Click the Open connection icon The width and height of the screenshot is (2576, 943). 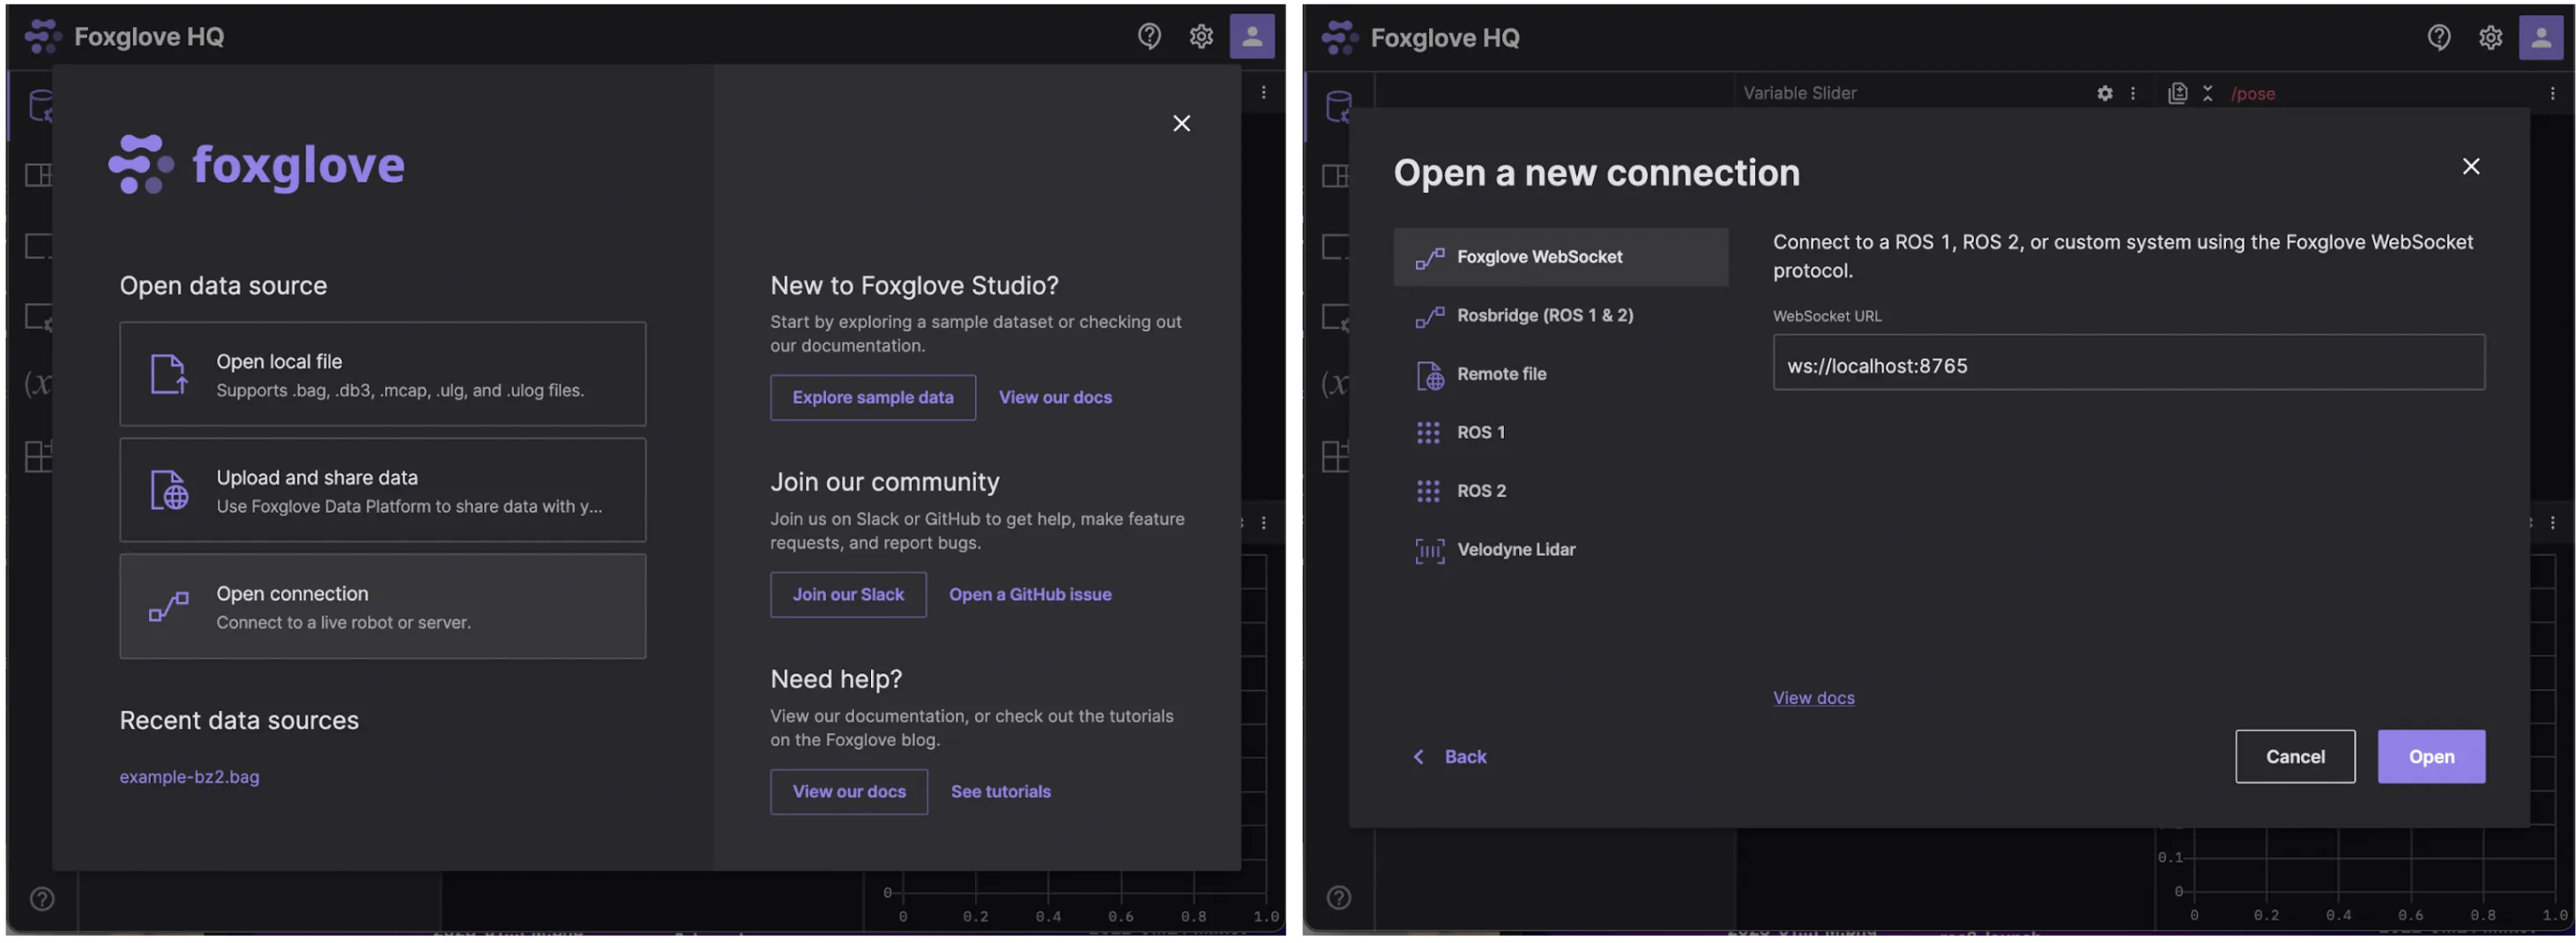click(x=168, y=607)
